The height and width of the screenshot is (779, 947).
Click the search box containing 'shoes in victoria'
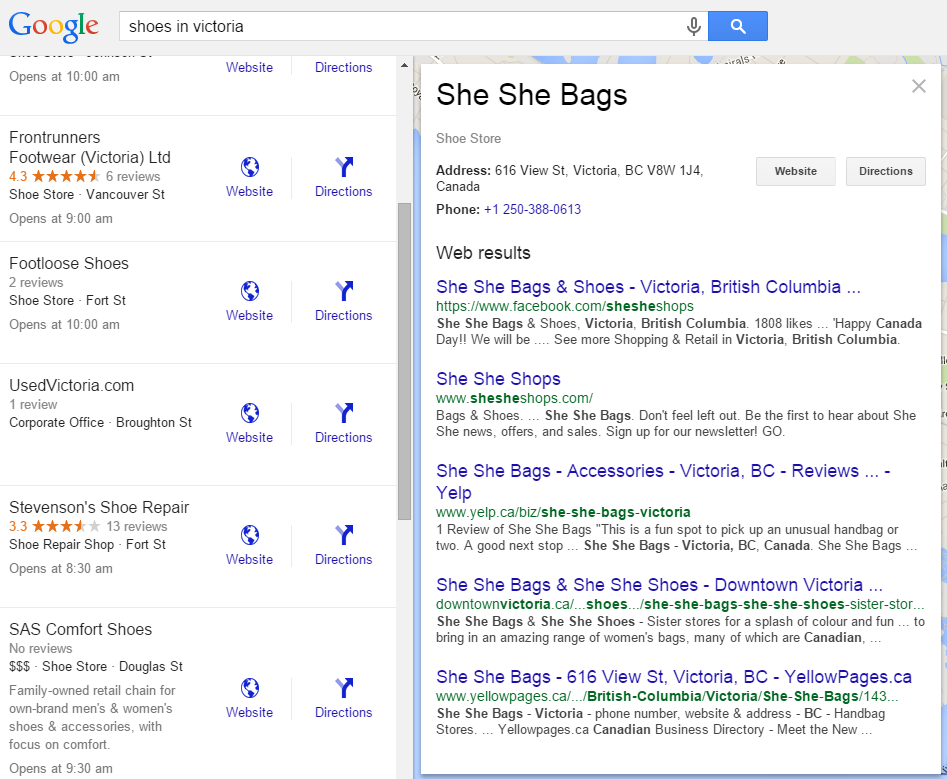click(x=400, y=27)
